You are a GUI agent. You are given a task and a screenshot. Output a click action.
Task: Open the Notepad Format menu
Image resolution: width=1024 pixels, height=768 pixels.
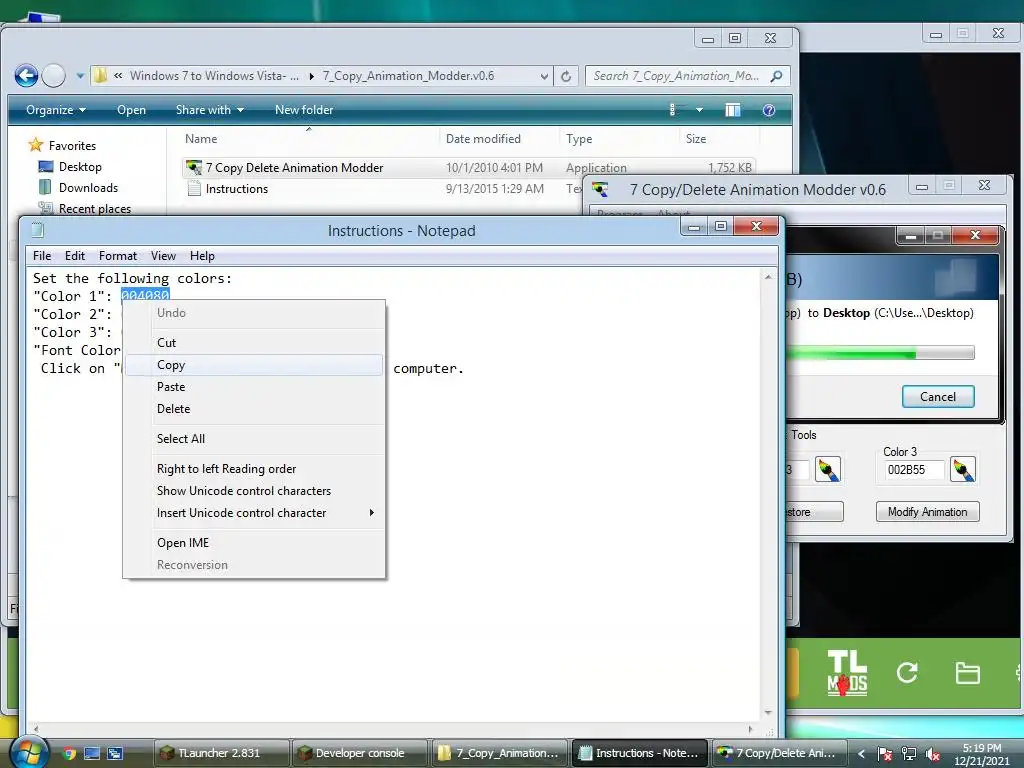[x=118, y=256]
